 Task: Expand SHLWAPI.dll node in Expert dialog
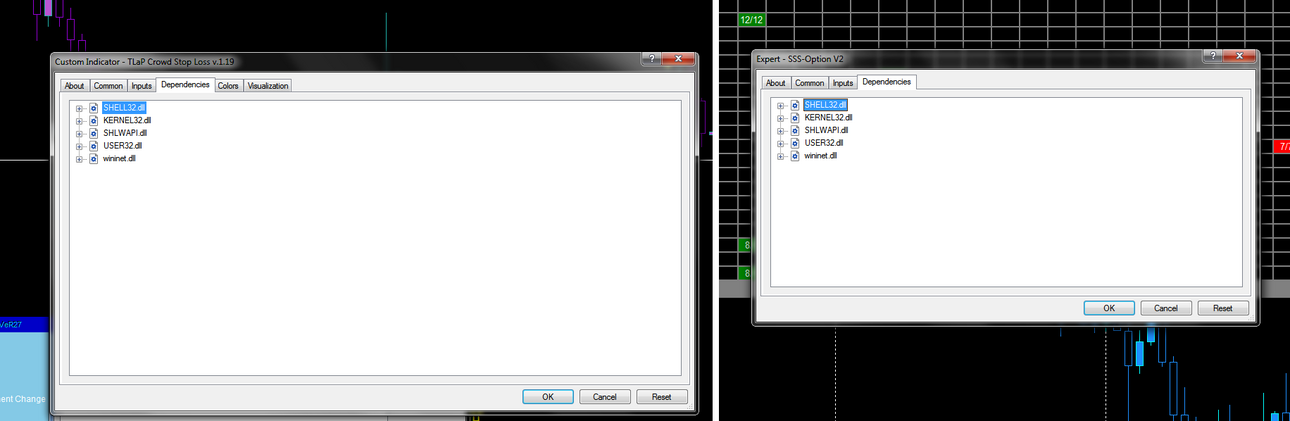[780, 131]
